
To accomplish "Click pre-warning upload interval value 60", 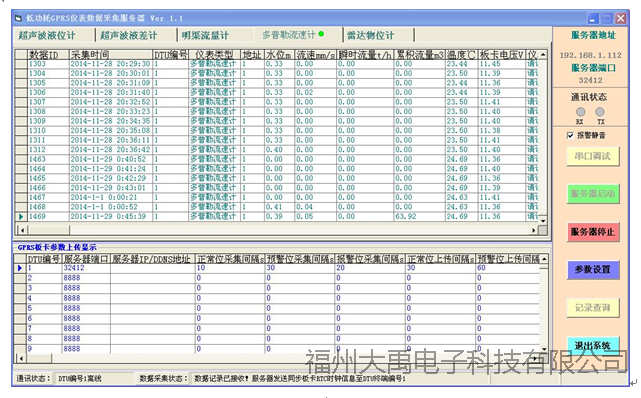I will 507,268.
